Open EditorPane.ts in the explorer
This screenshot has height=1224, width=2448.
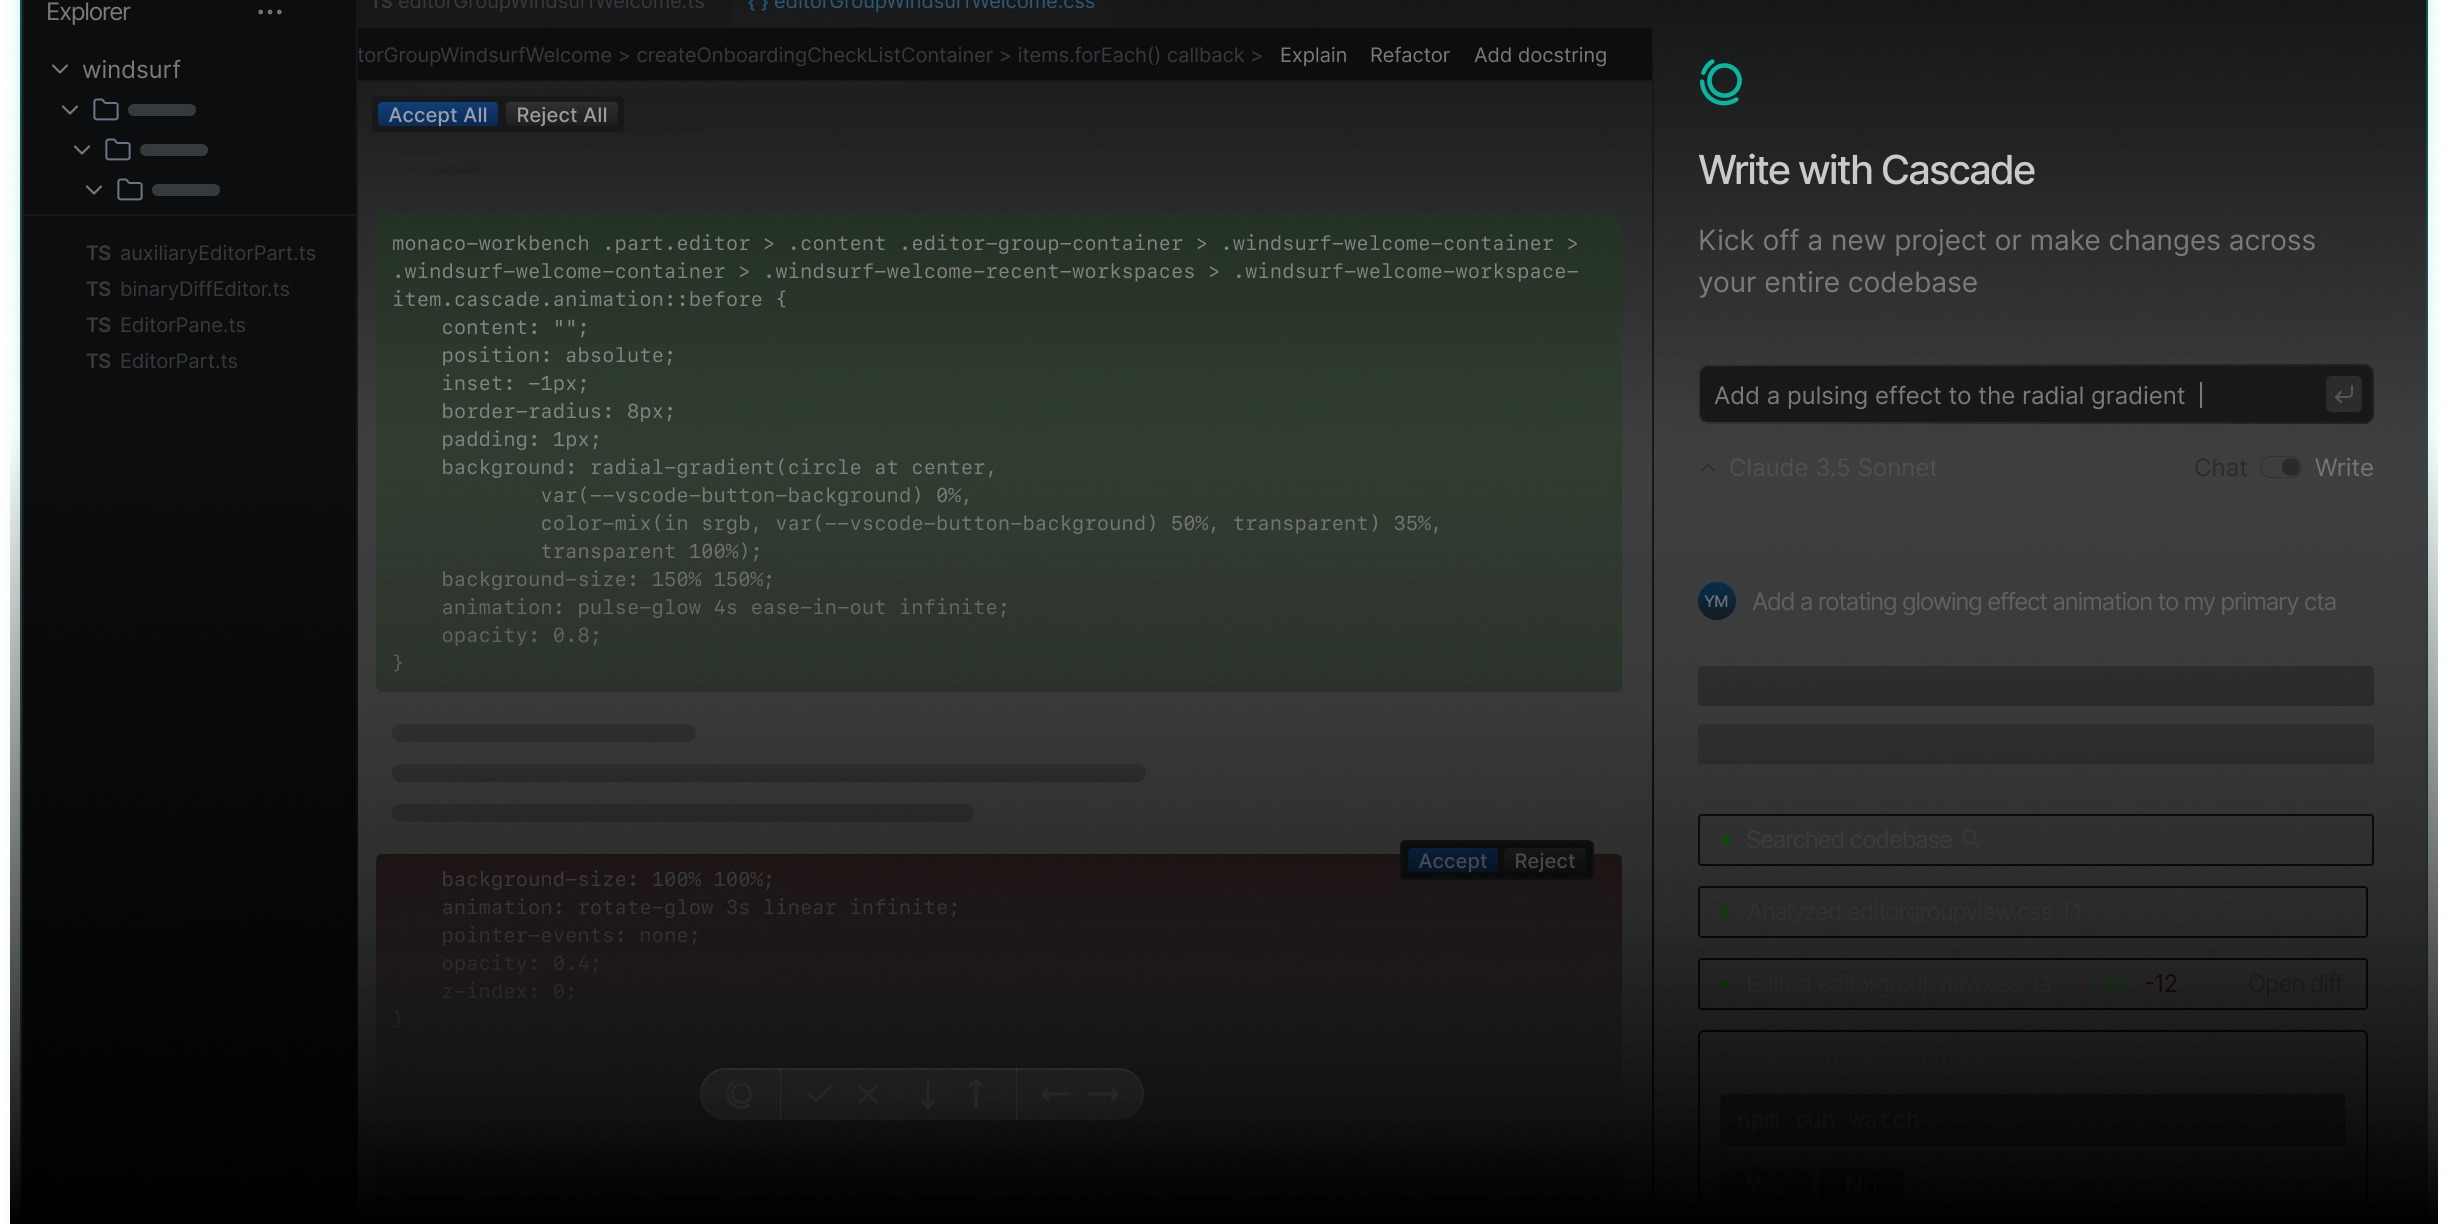pos(182,325)
